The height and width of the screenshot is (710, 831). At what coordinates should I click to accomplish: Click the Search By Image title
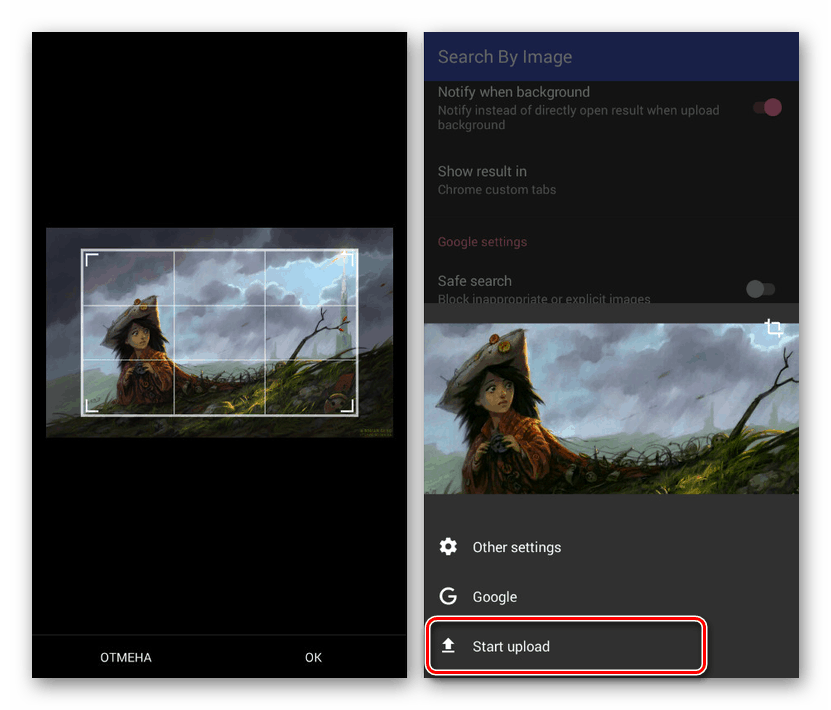tap(505, 57)
